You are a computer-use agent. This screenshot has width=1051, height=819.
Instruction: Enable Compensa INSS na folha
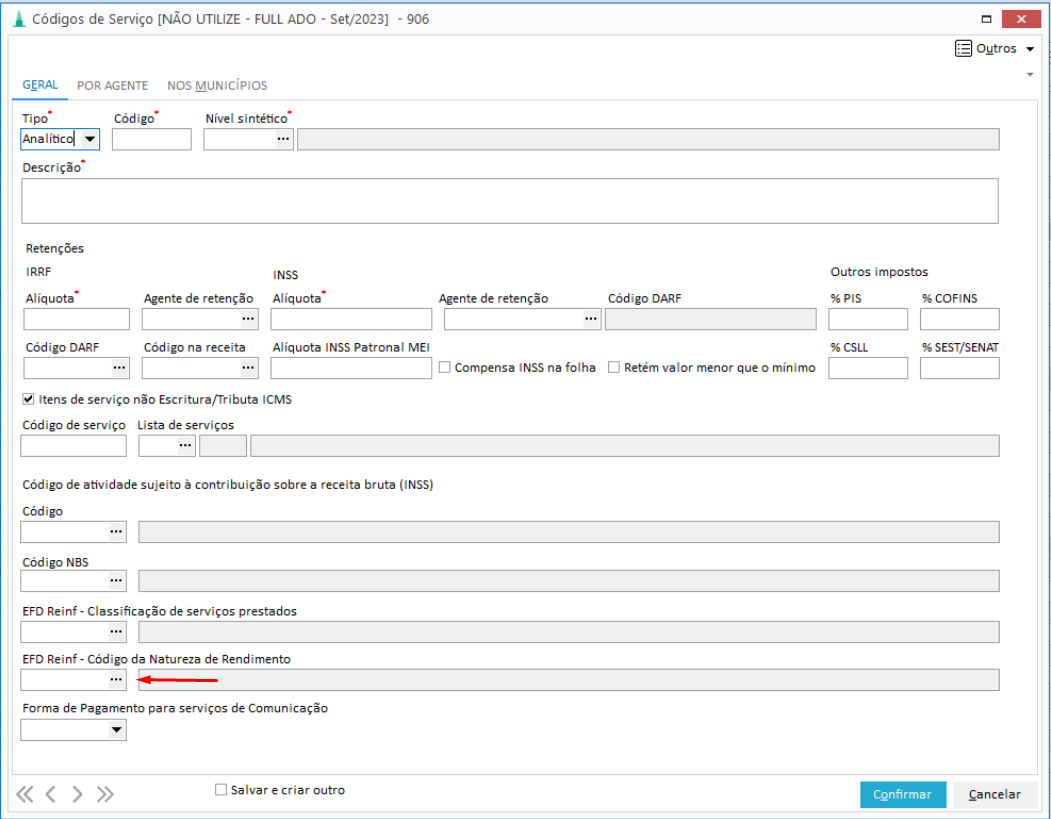445,368
